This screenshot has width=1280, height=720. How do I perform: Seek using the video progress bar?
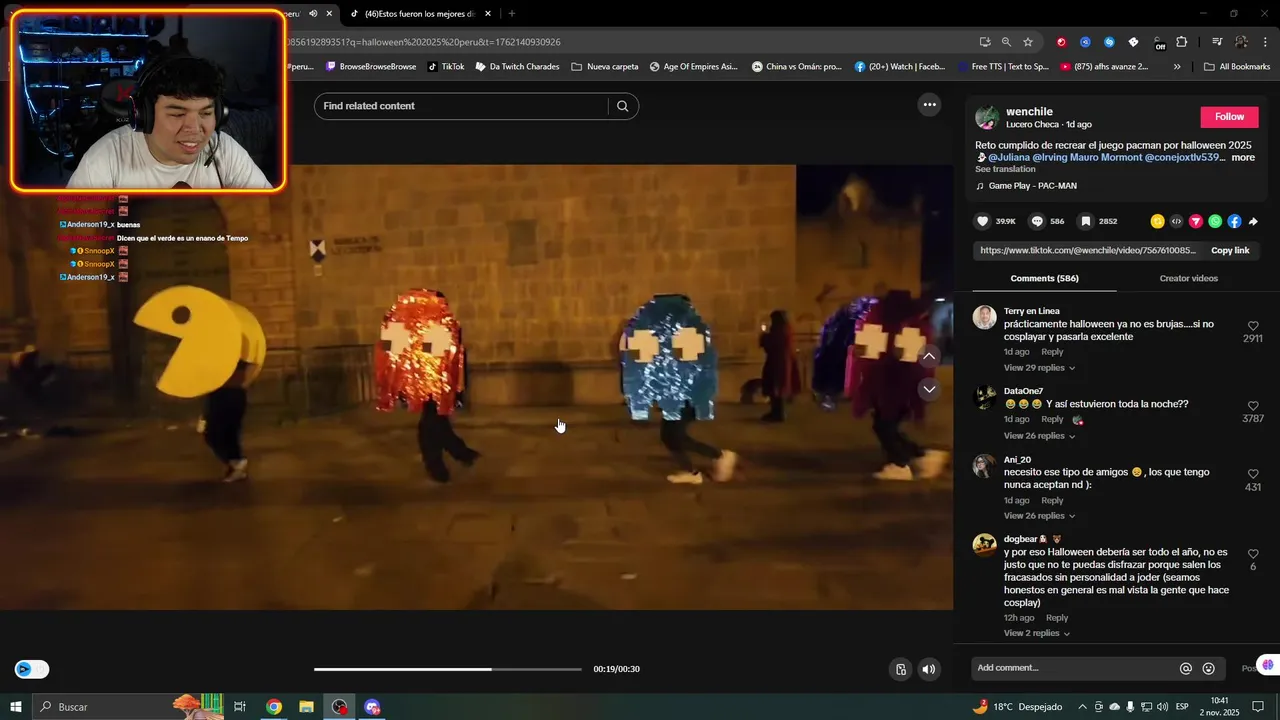447,669
